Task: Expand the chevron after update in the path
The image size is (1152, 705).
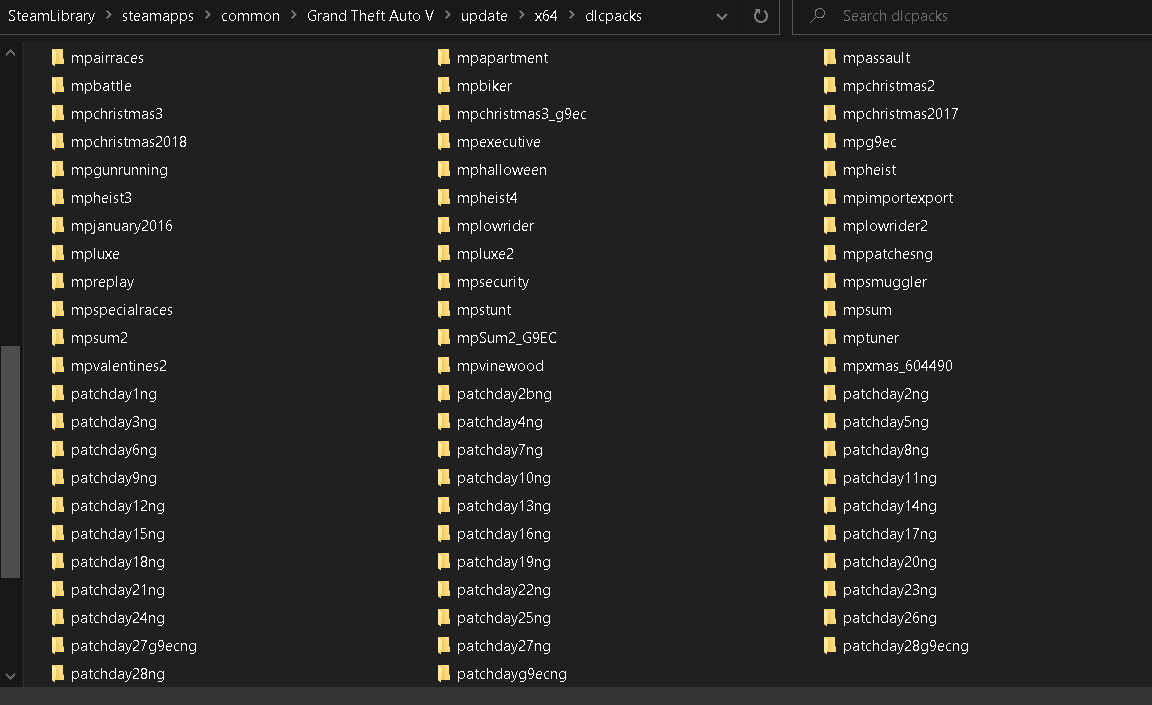Action: click(521, 15)
